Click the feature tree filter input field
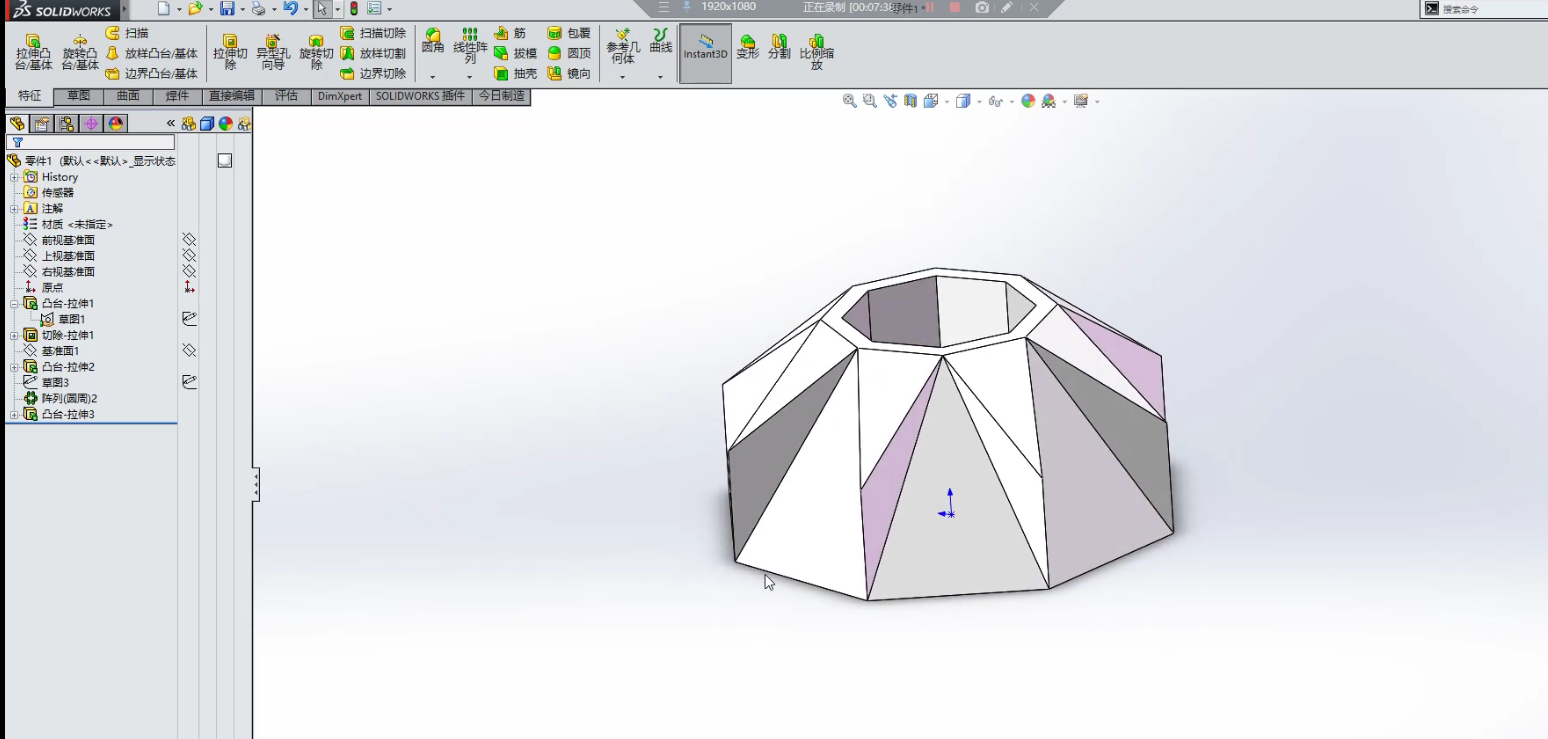 click(x=95, y=142)
